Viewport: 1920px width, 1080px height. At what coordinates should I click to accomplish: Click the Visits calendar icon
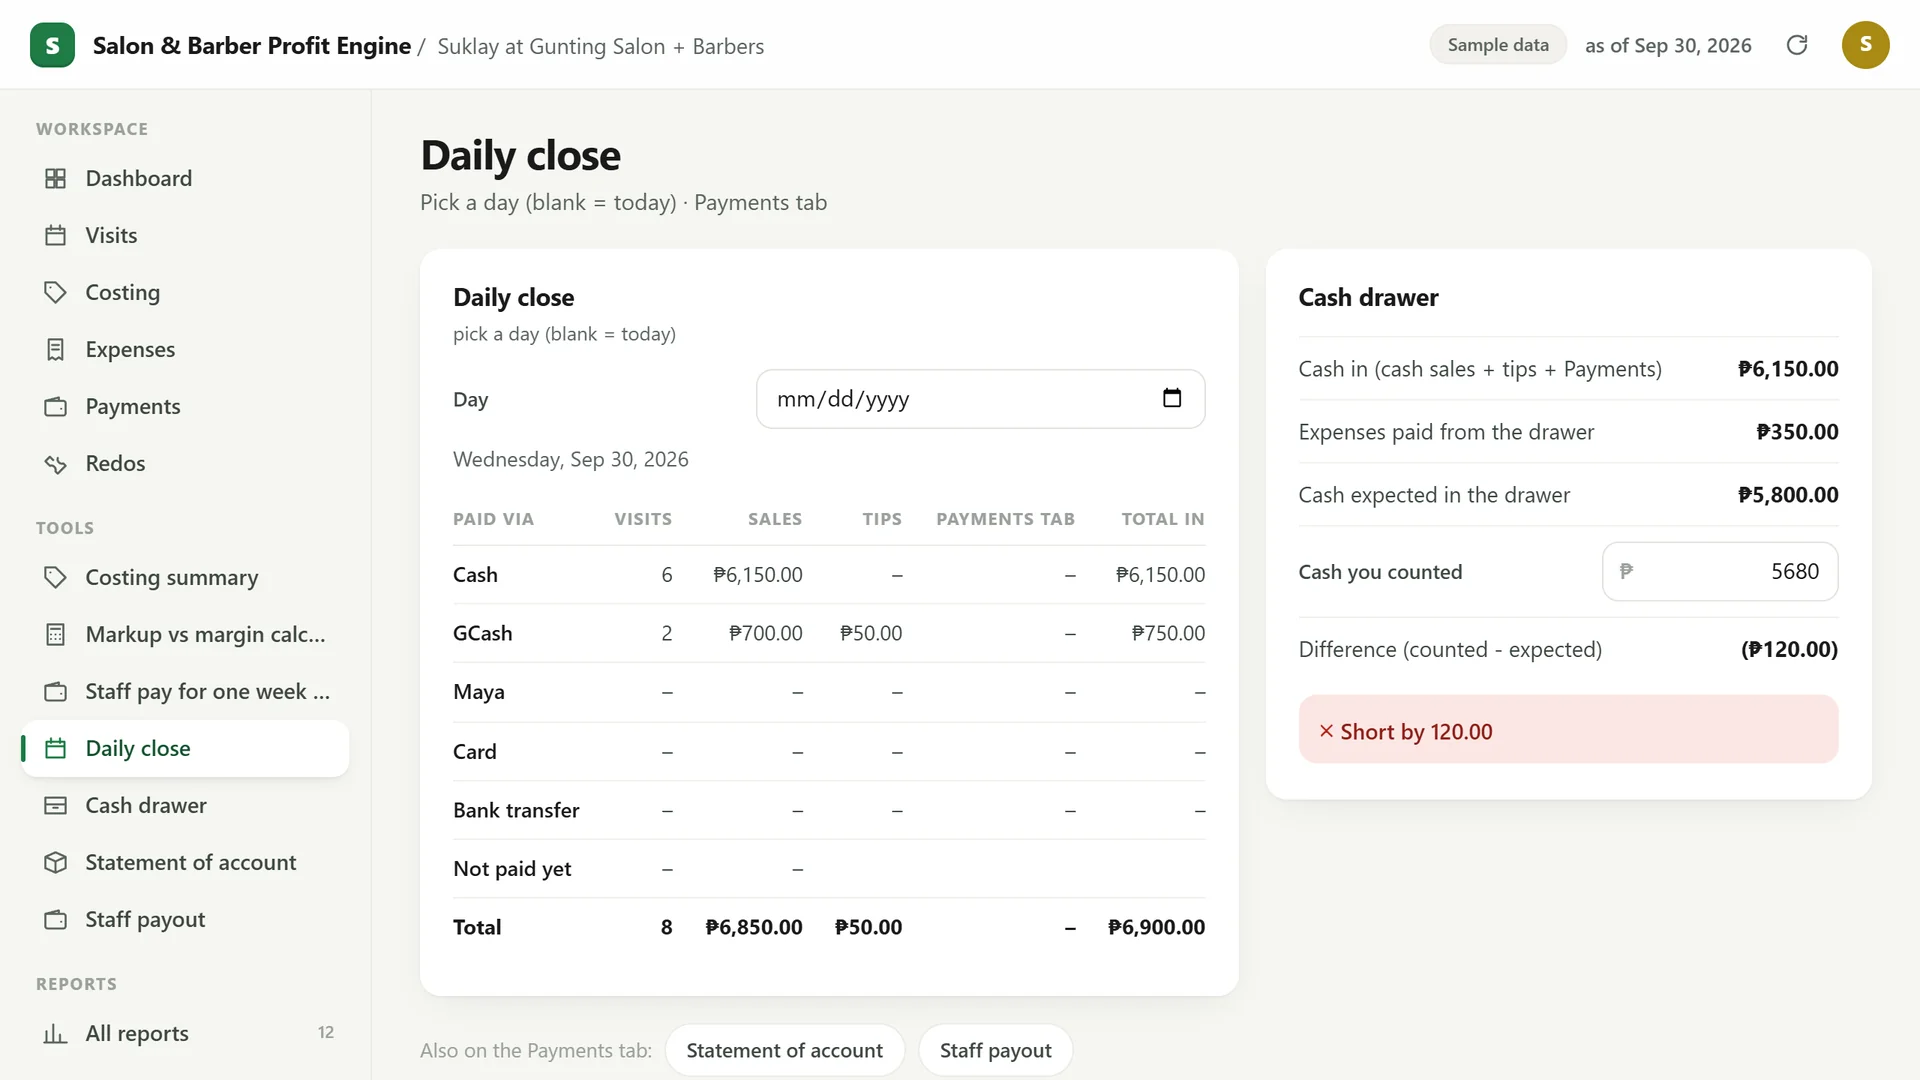click(56, 235)
